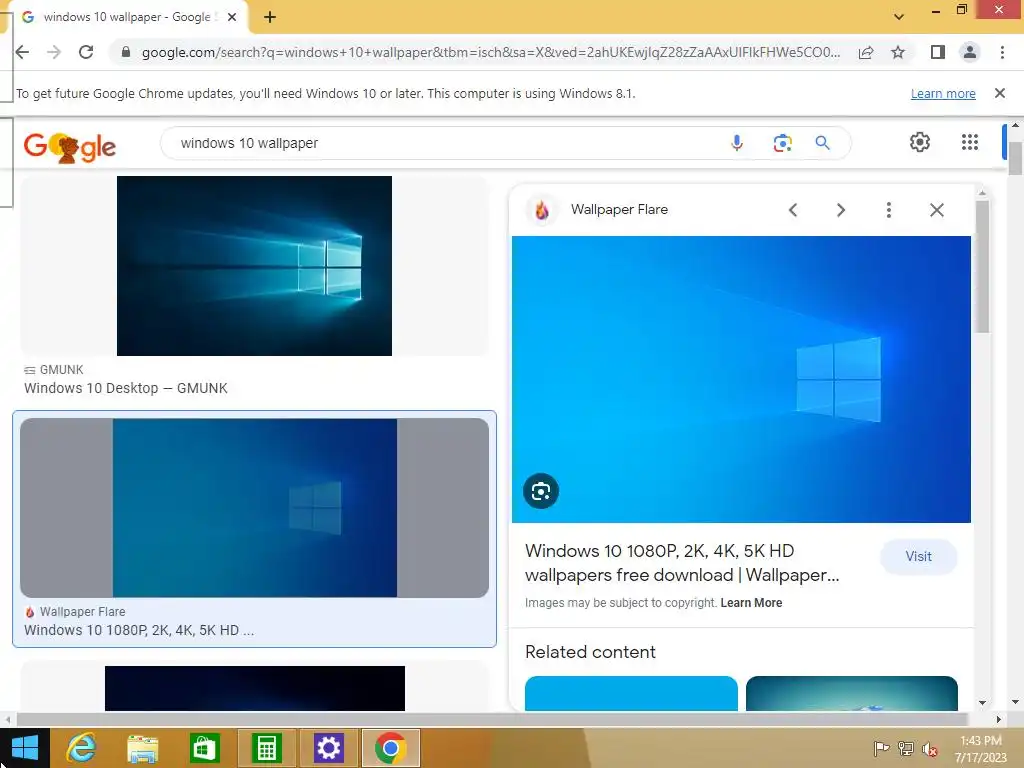The height and width of the screenshot is (768, 1024).
Task: Go back to the previous page
Action: click(22, 52)
